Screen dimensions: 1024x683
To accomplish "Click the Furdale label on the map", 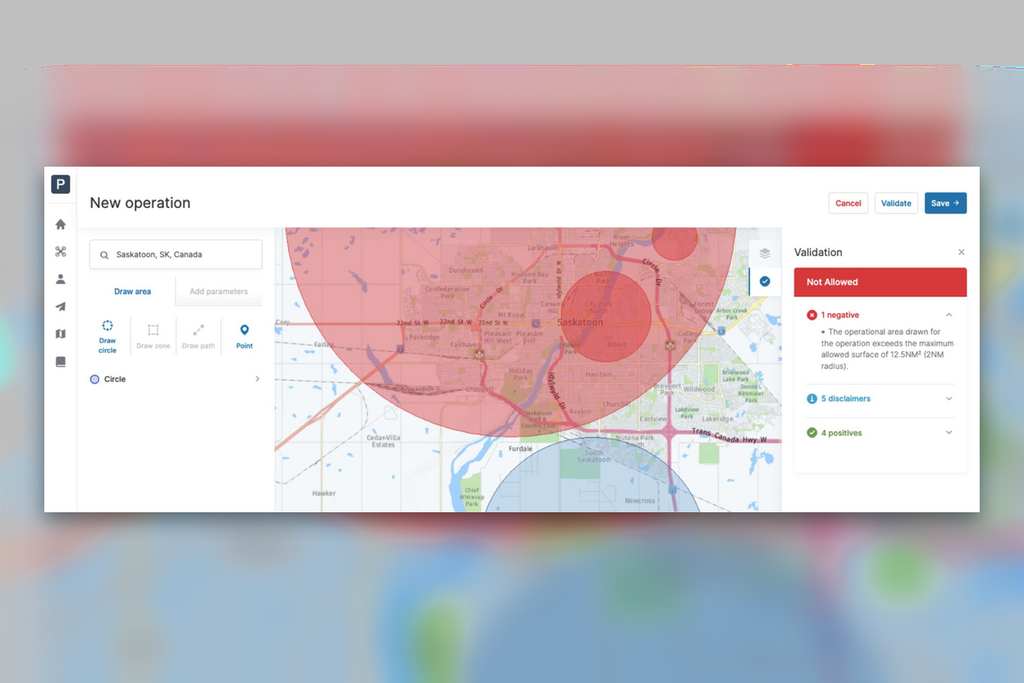I will pyautogui.click(x=520, y=449).
